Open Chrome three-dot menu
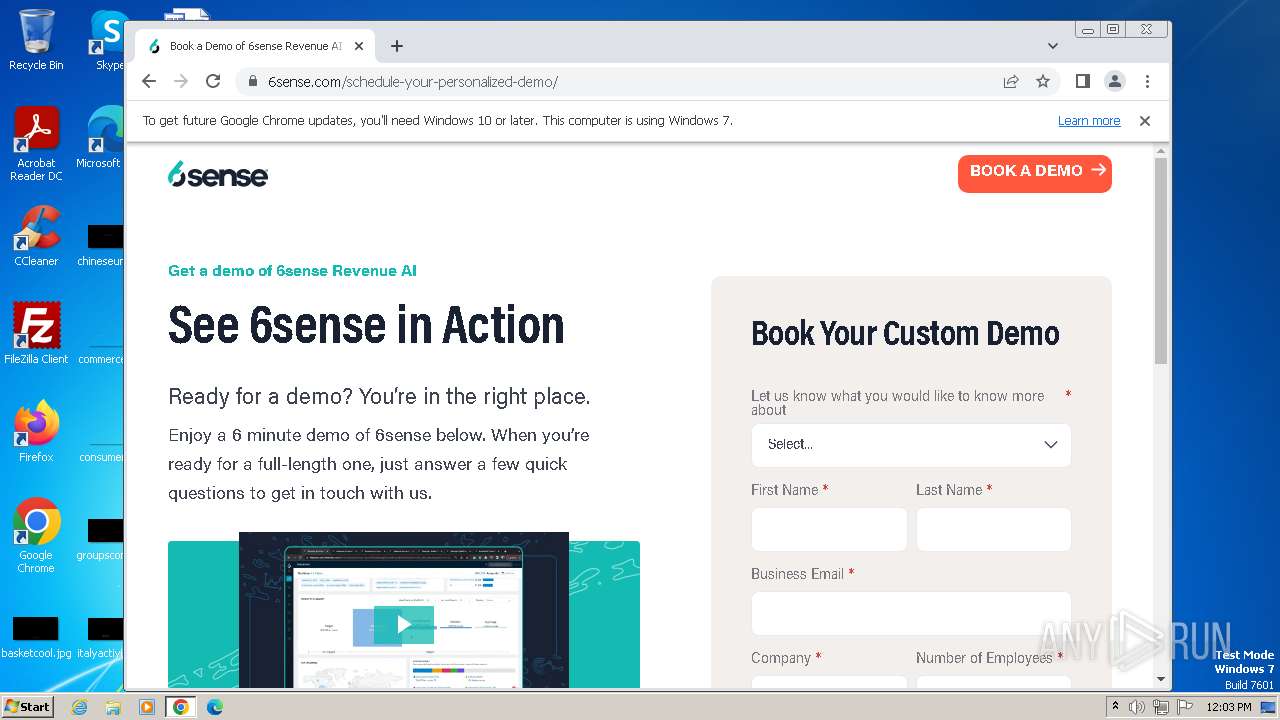The image size is (1280, 720). click(1147, 82)
